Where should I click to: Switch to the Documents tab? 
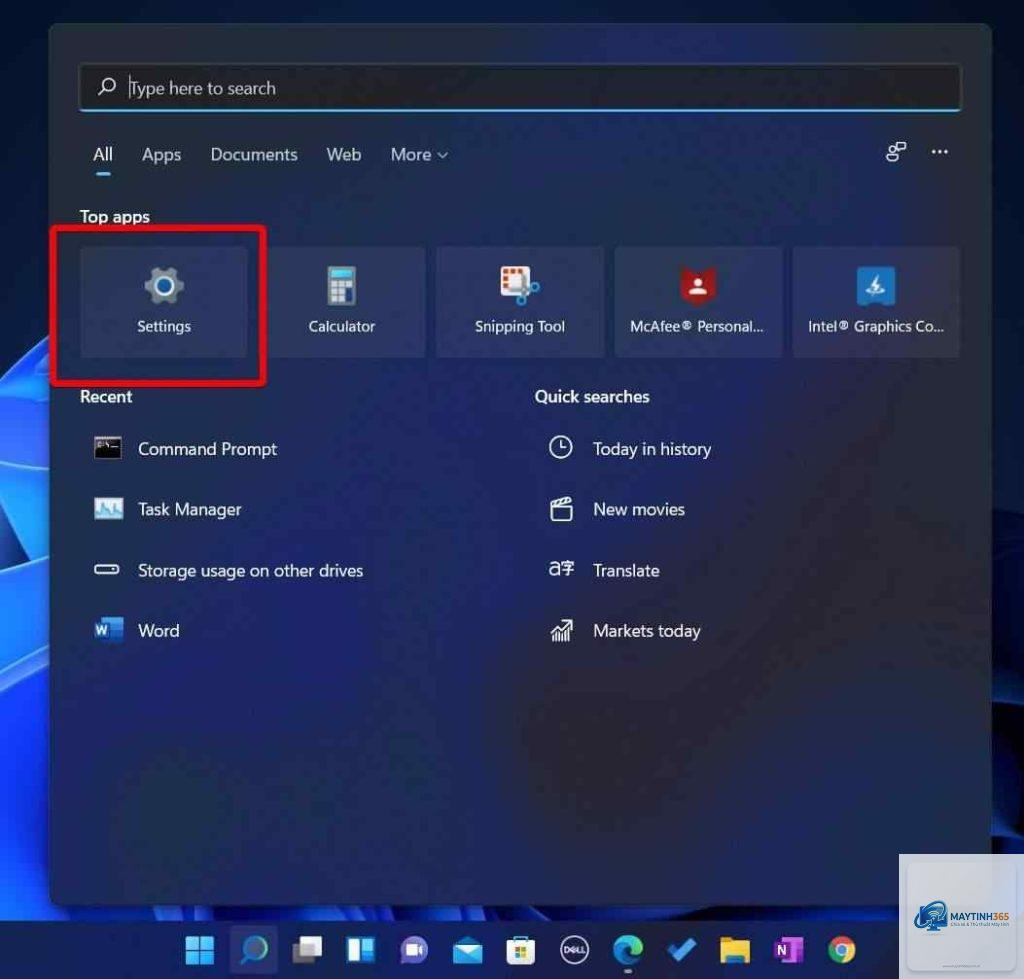coord(254,155)
